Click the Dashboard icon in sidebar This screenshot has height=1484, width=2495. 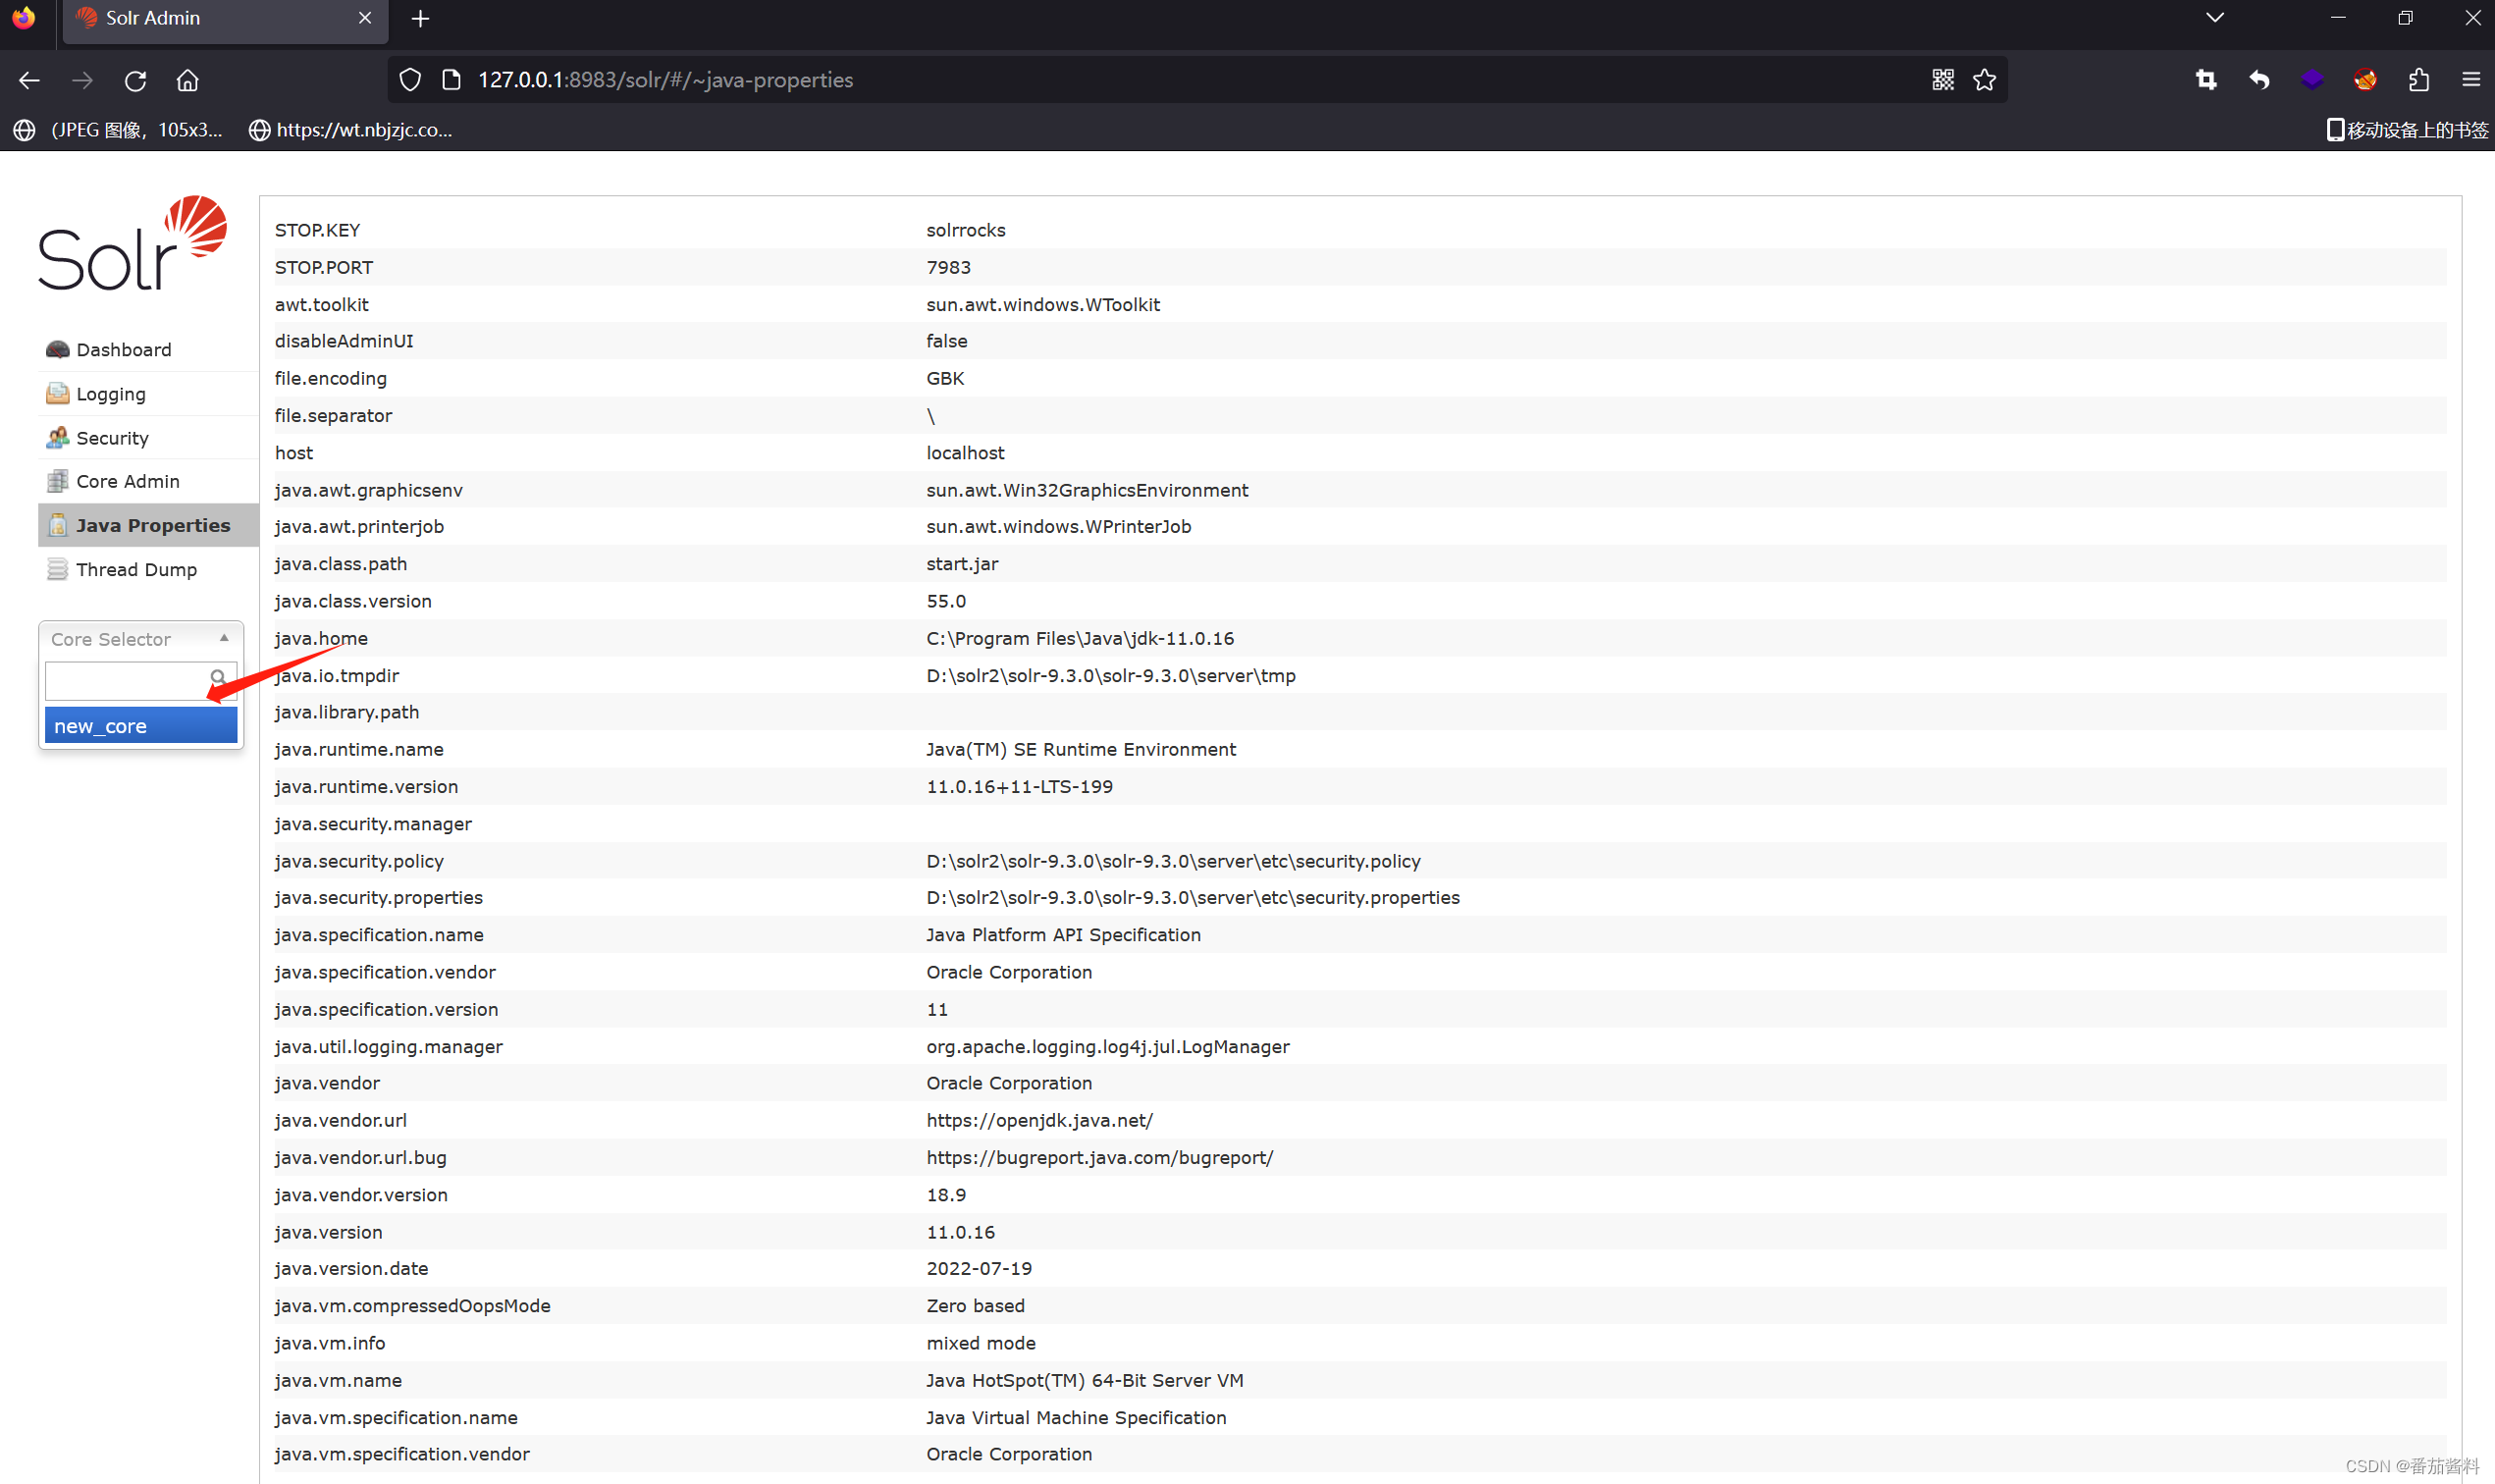coord(57,349)
